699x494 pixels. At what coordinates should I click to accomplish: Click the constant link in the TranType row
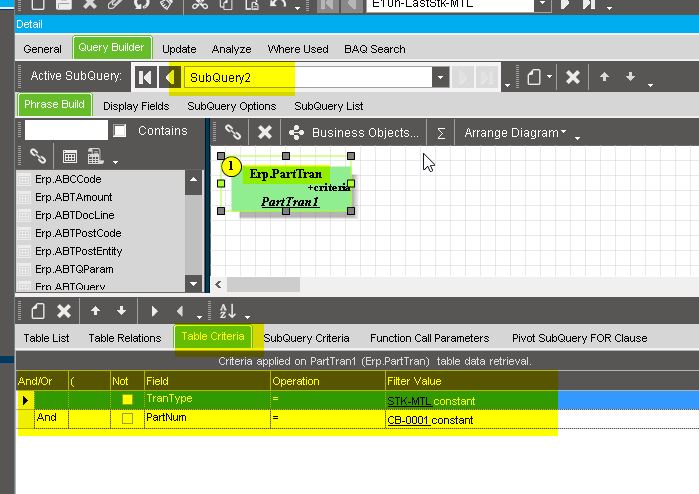(x=454, y=401)
